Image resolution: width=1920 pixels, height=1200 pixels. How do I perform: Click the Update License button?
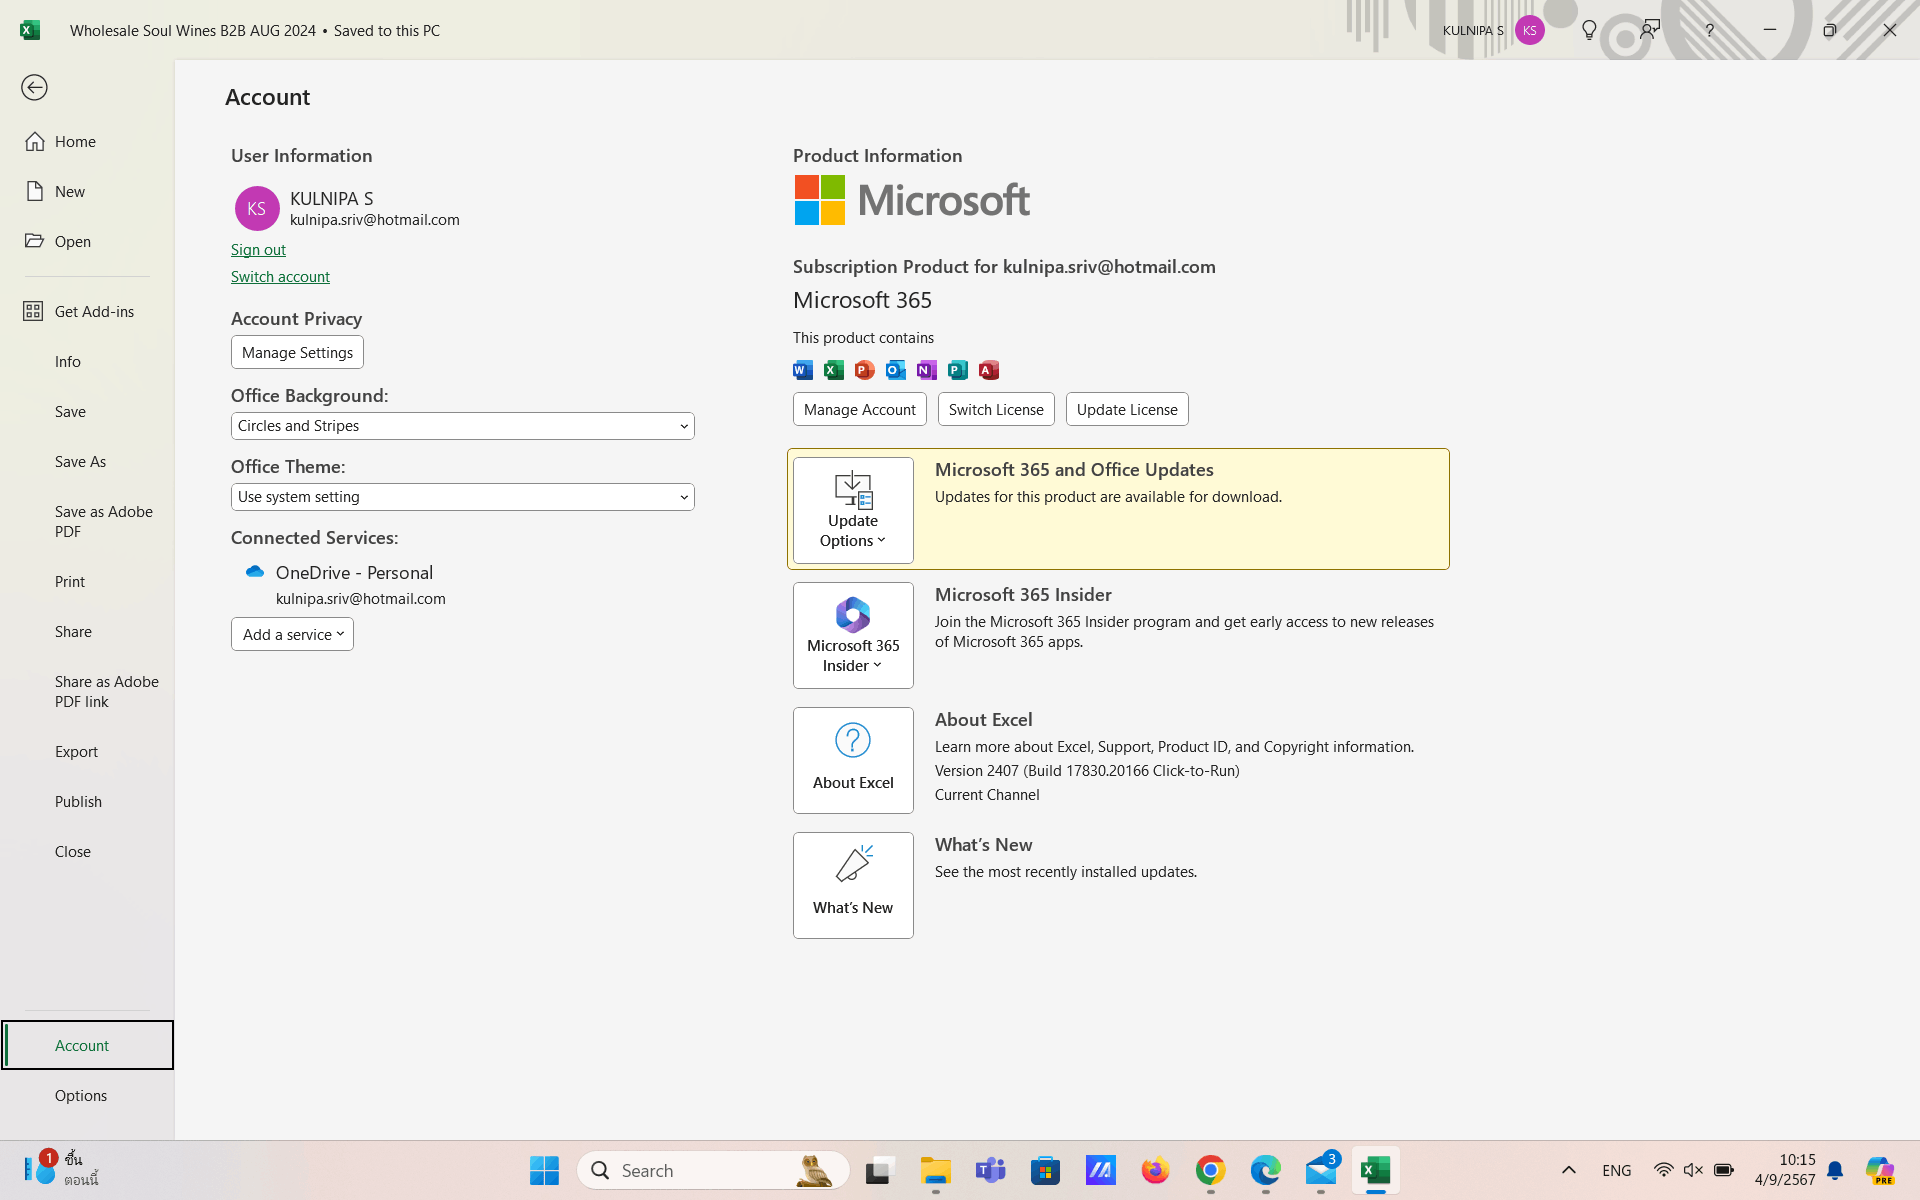(x=1127, y=409)
